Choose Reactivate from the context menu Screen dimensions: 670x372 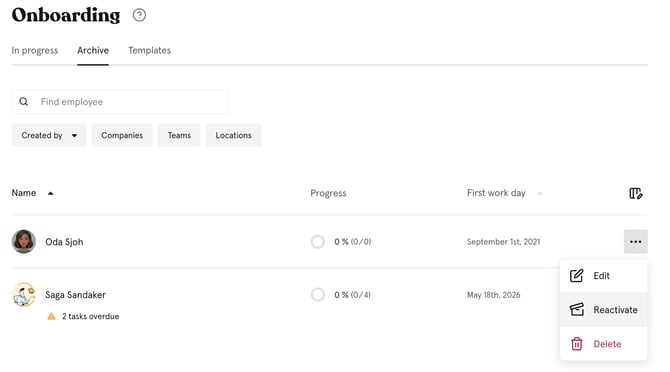pyautogui.click(x=603, y=310)
